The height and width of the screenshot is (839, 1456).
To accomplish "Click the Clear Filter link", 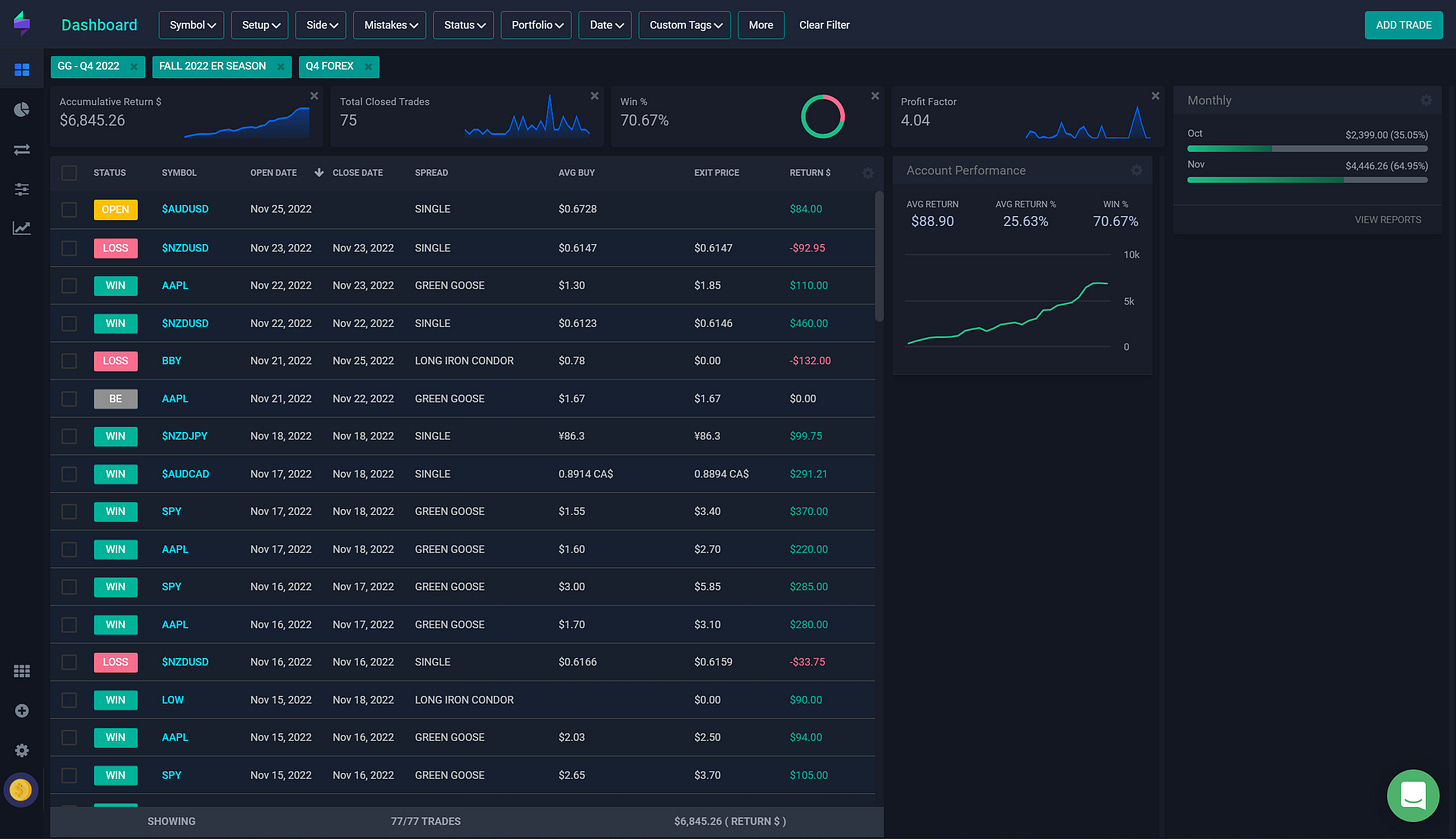I will 824,25.
